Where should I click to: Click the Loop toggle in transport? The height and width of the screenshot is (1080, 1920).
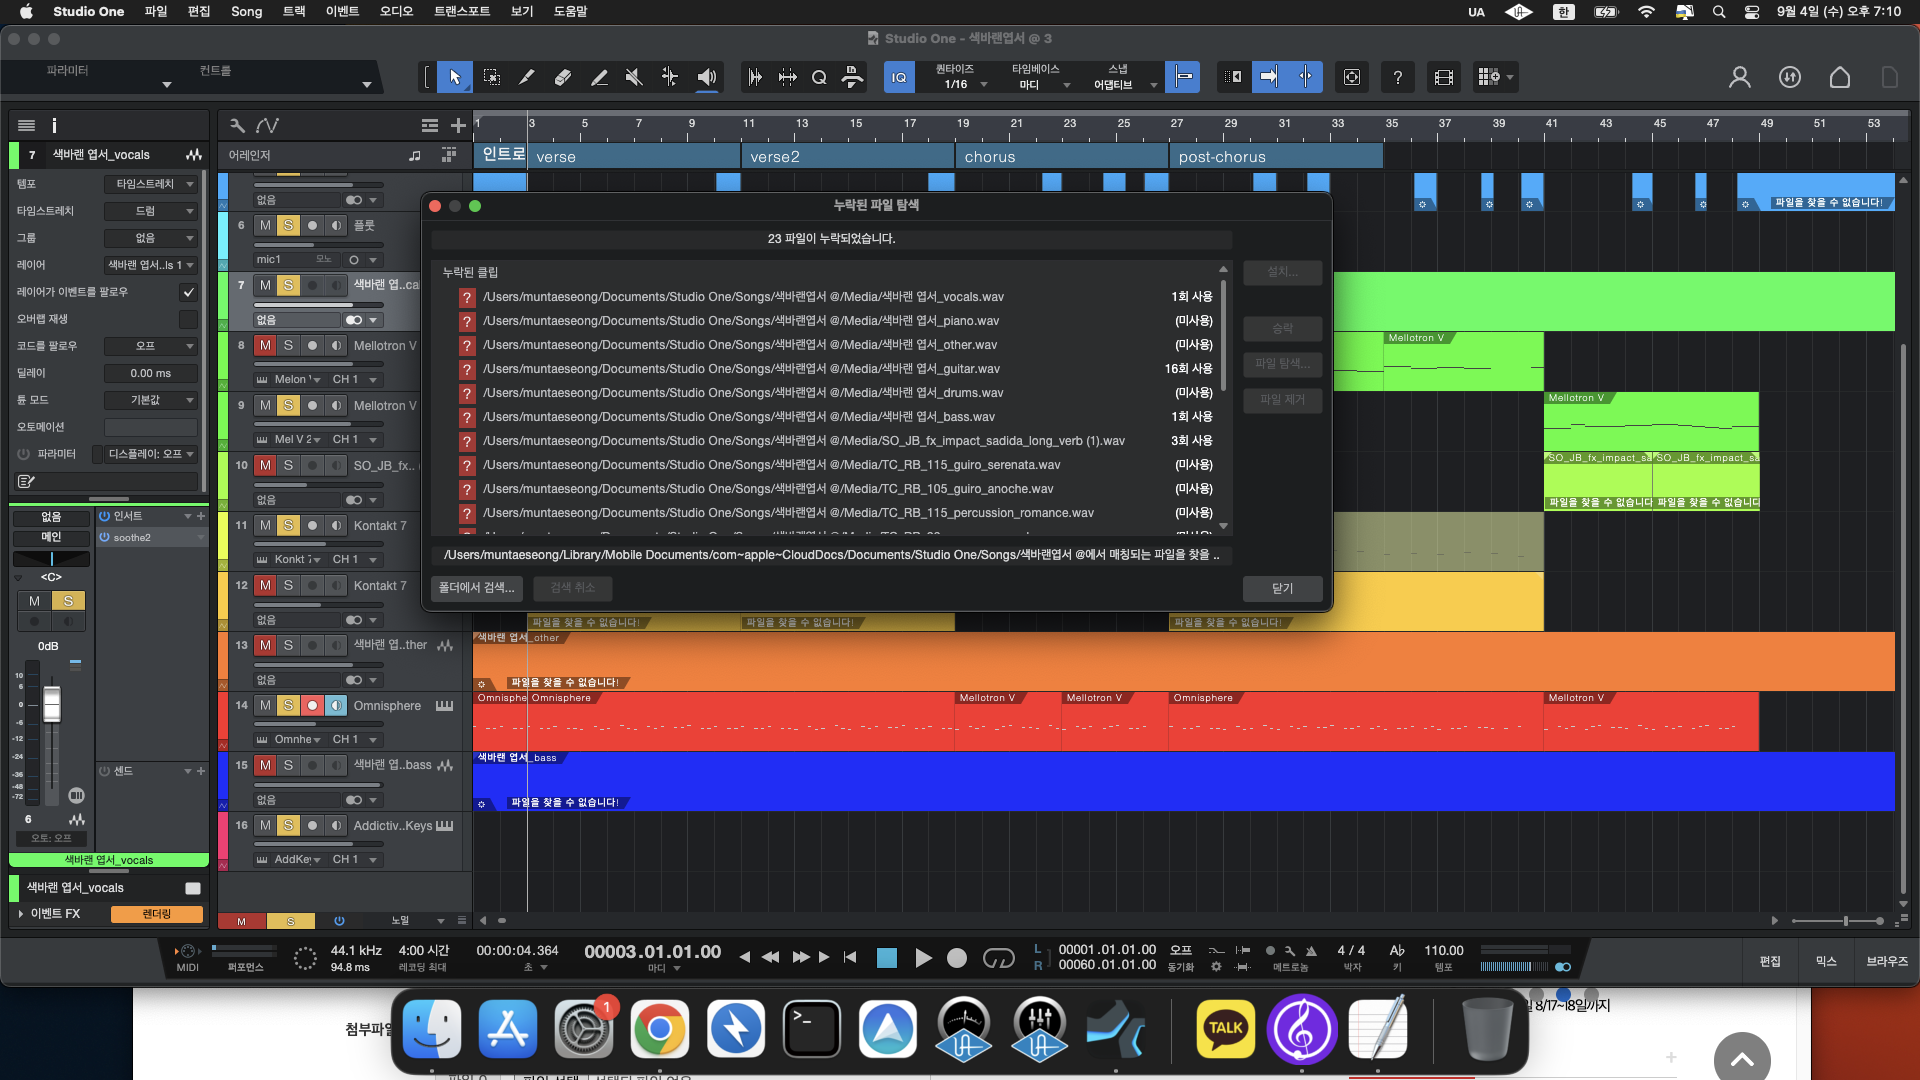click(x=998, y=958)
